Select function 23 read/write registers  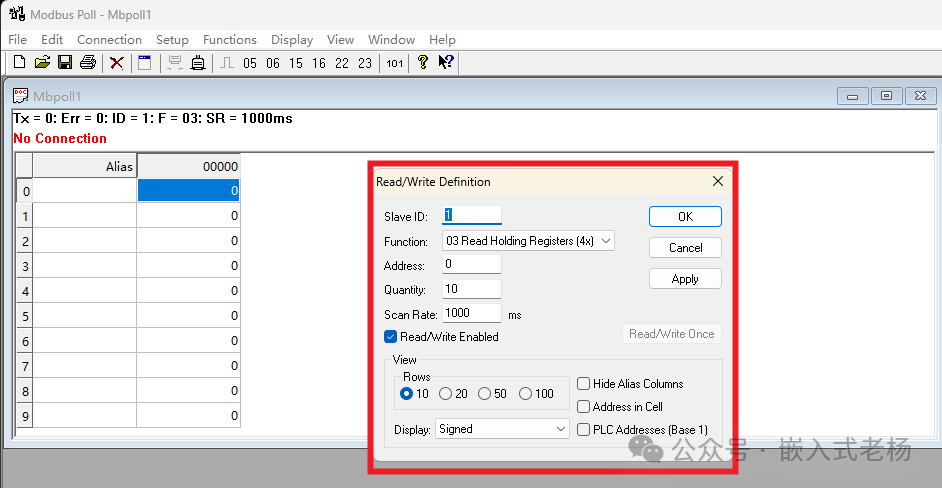[x=365, y=63]
